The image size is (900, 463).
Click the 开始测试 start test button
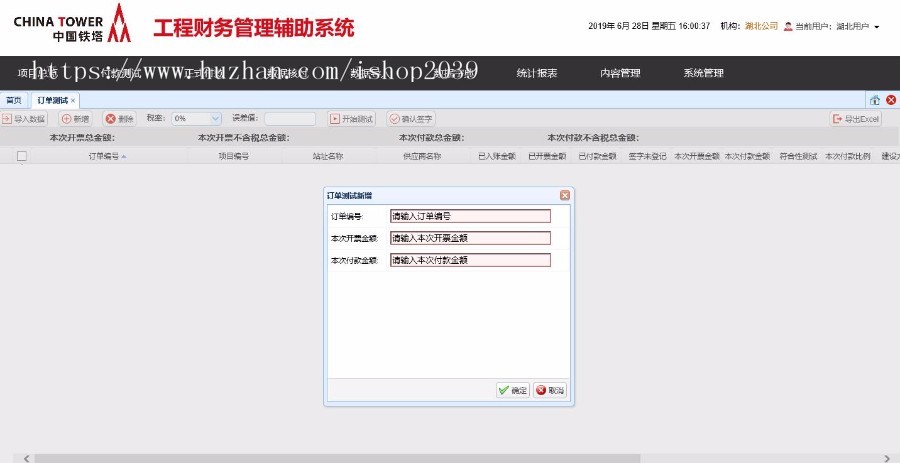pos(351,119)
